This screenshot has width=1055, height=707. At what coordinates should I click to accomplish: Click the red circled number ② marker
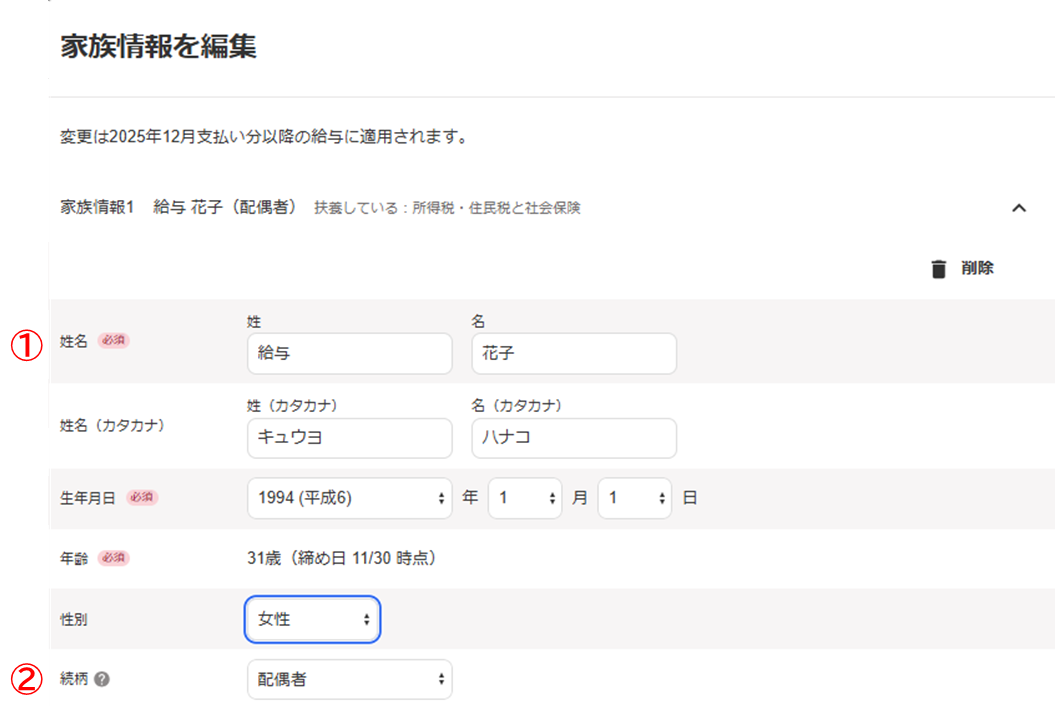click(x=26, y=680)
